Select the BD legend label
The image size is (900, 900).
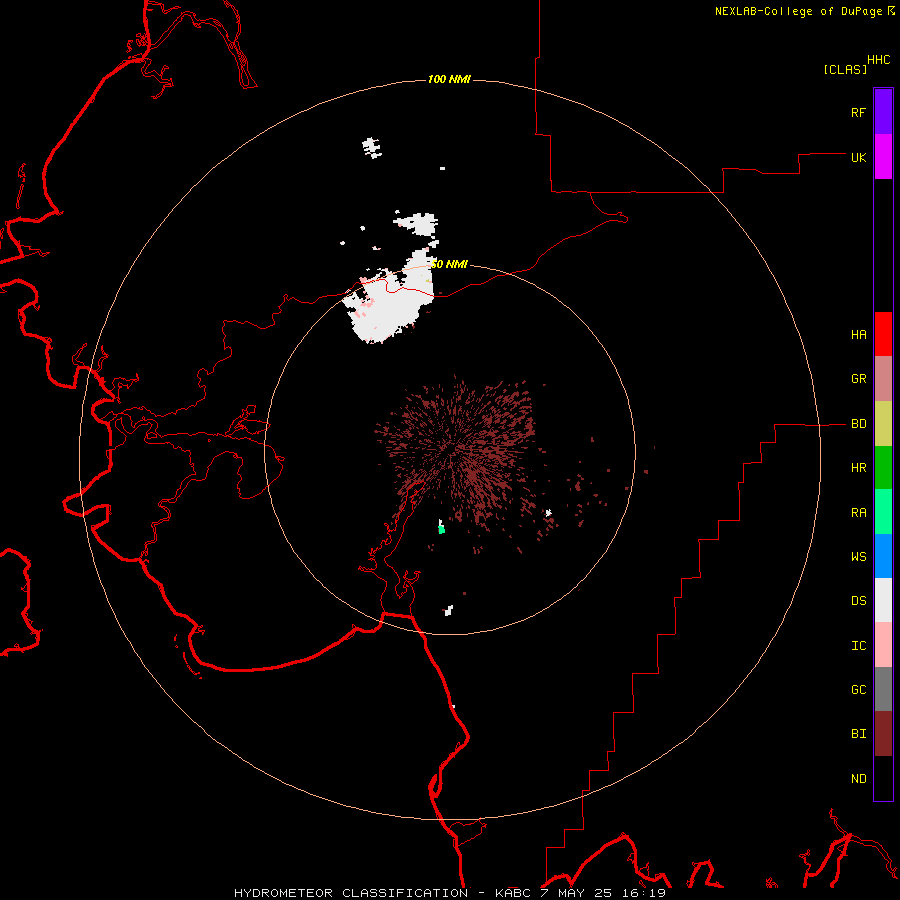click(858, 424)
